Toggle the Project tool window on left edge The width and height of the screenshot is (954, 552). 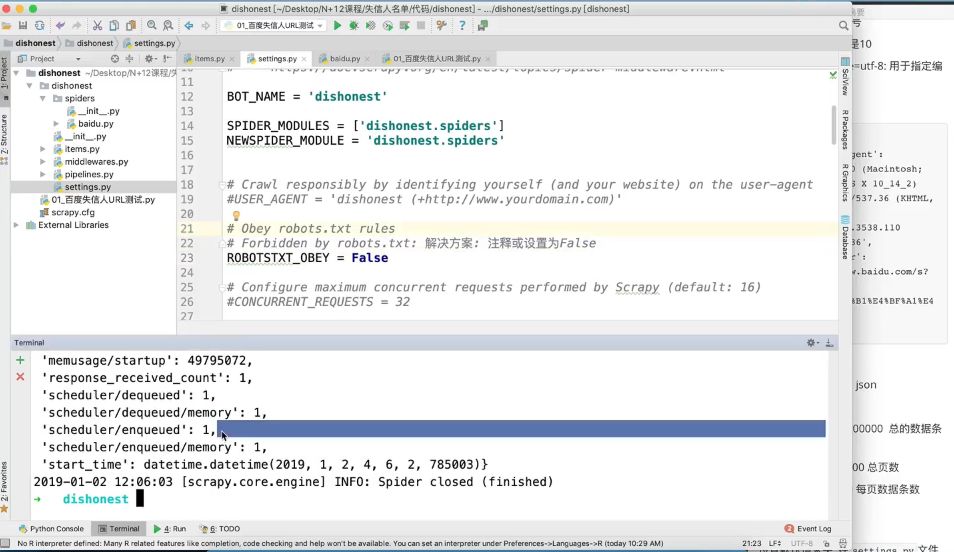[5, 75]
